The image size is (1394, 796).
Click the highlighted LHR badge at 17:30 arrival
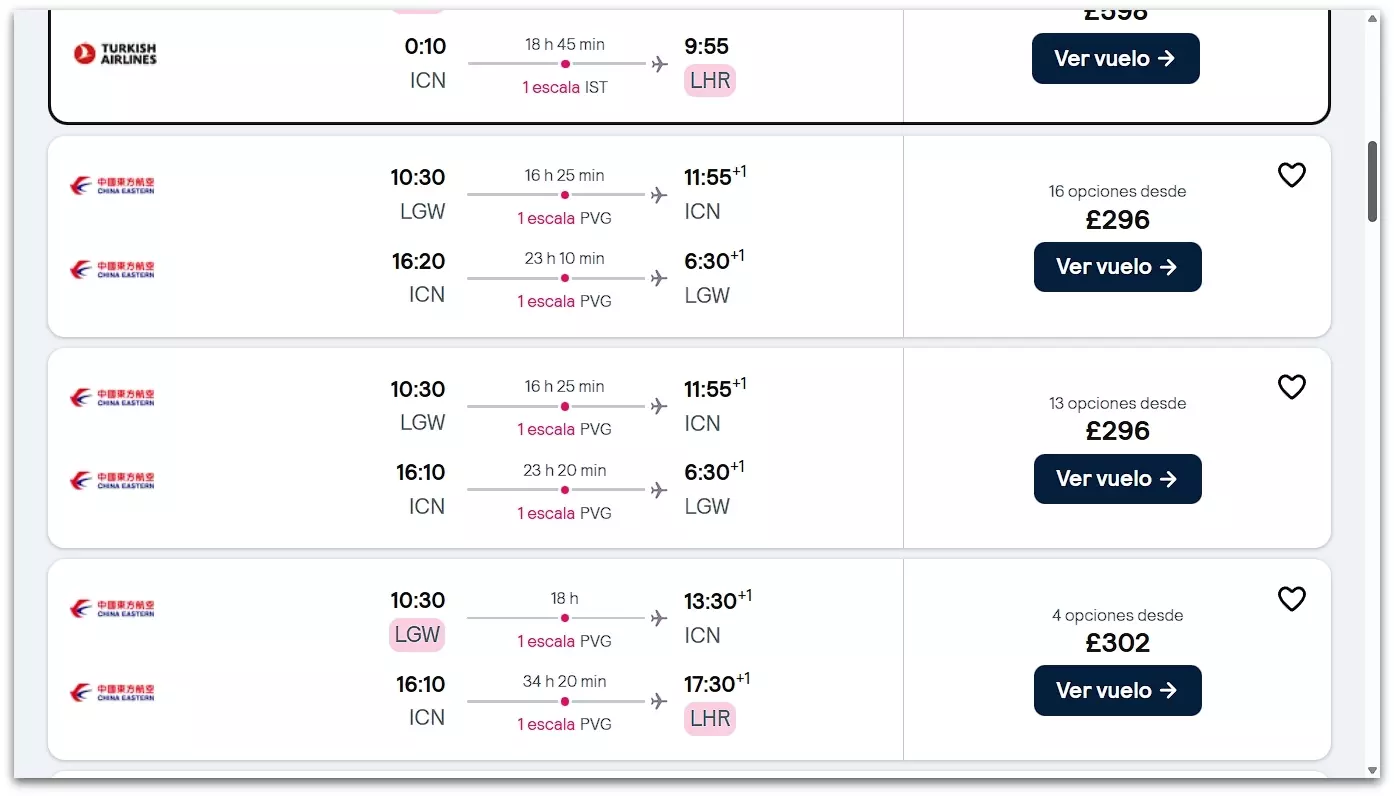click(x=710, y=718)
